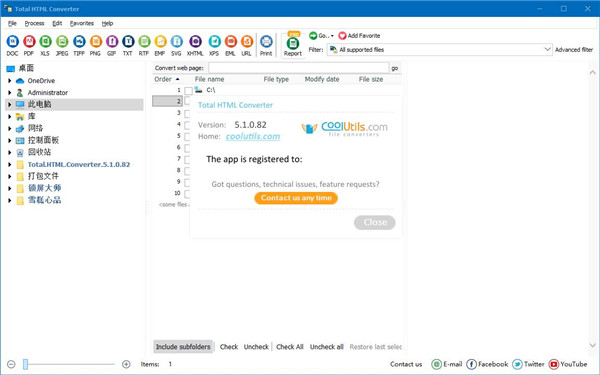Viewport: 600px width, 375px height.
Task: Open the Go dropdown arrow
Action: [x=332, y=36]
